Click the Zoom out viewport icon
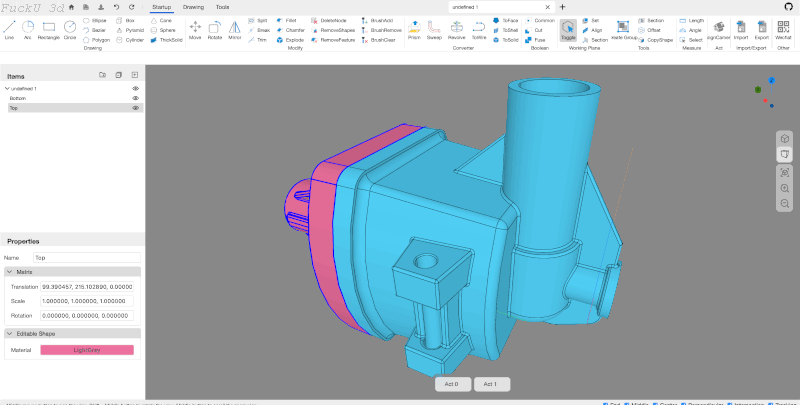The height and width of the screenshot is (405, 800). (785, 204)
